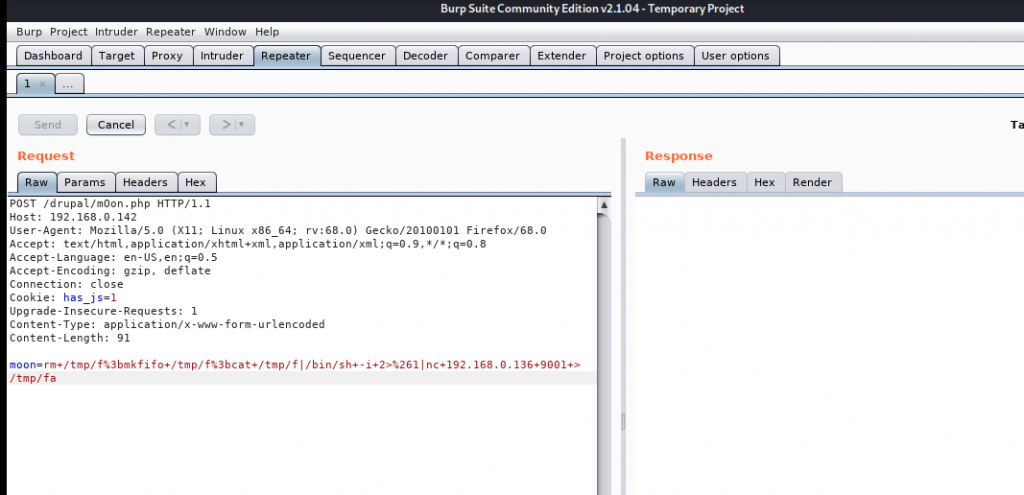The width and height of the screenshot is (1024, 495).
Task: Open the Burp menu
Action: (x=29, y=32)
